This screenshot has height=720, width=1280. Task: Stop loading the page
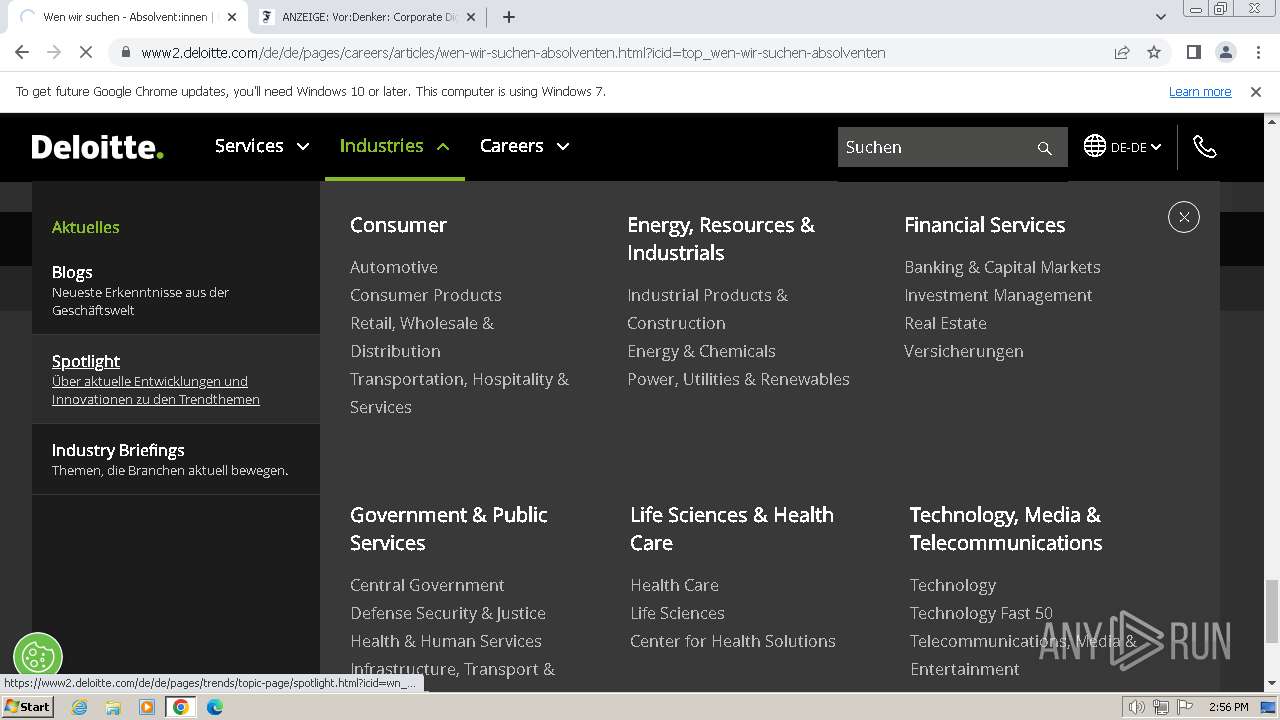[86, 52]
